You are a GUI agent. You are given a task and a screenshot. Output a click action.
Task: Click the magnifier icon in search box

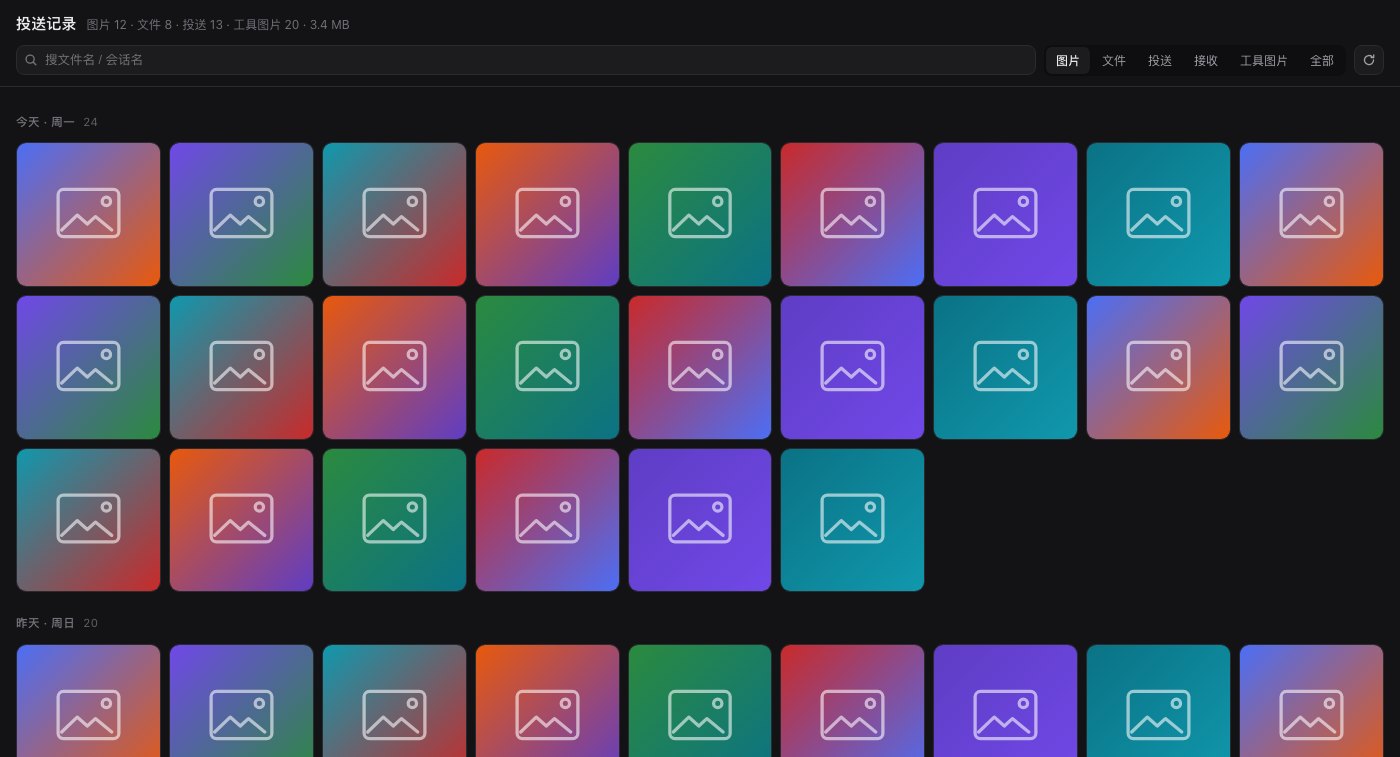(31, 60)
